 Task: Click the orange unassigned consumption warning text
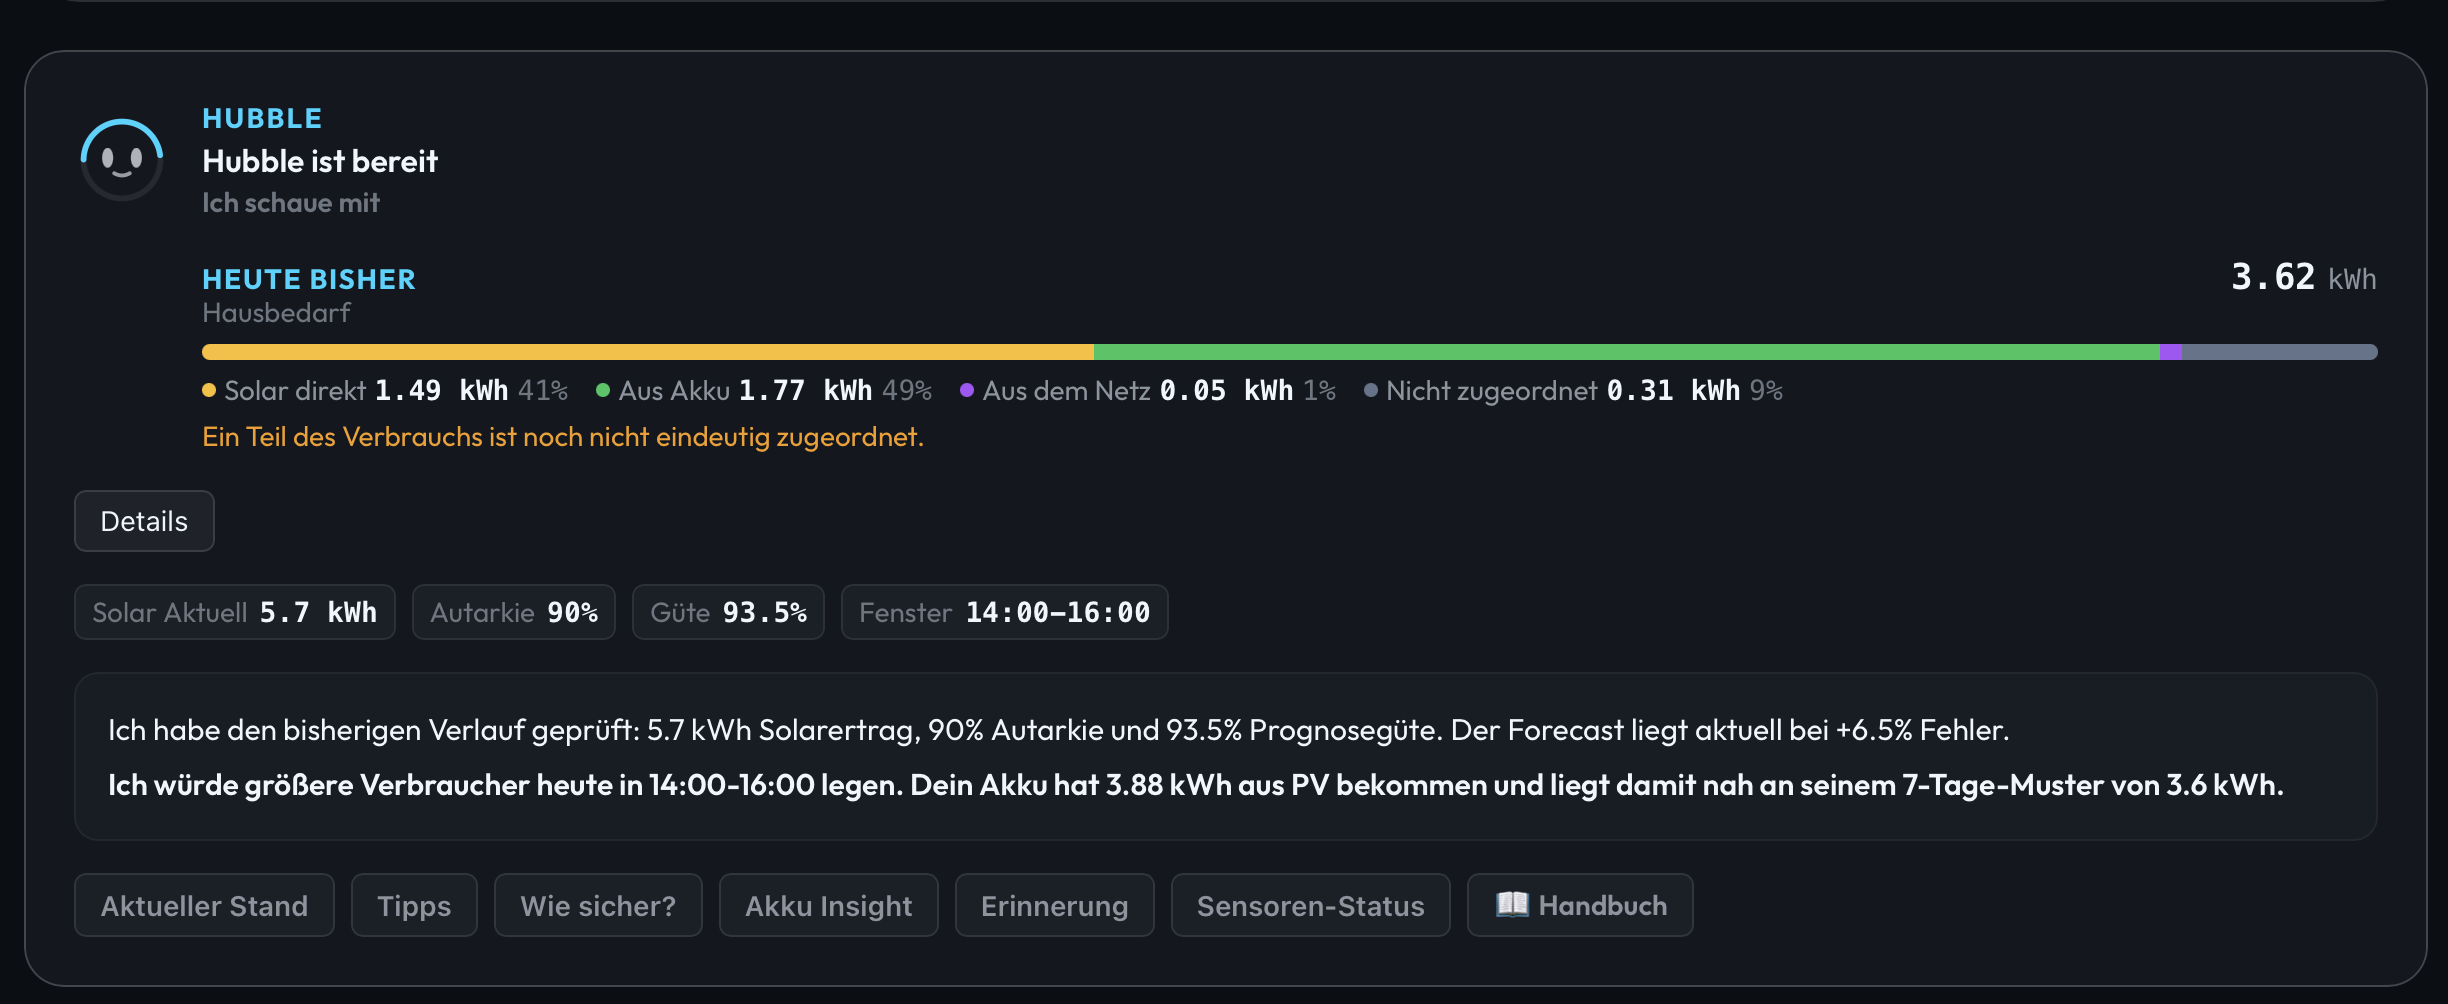[x=563, y=437]
